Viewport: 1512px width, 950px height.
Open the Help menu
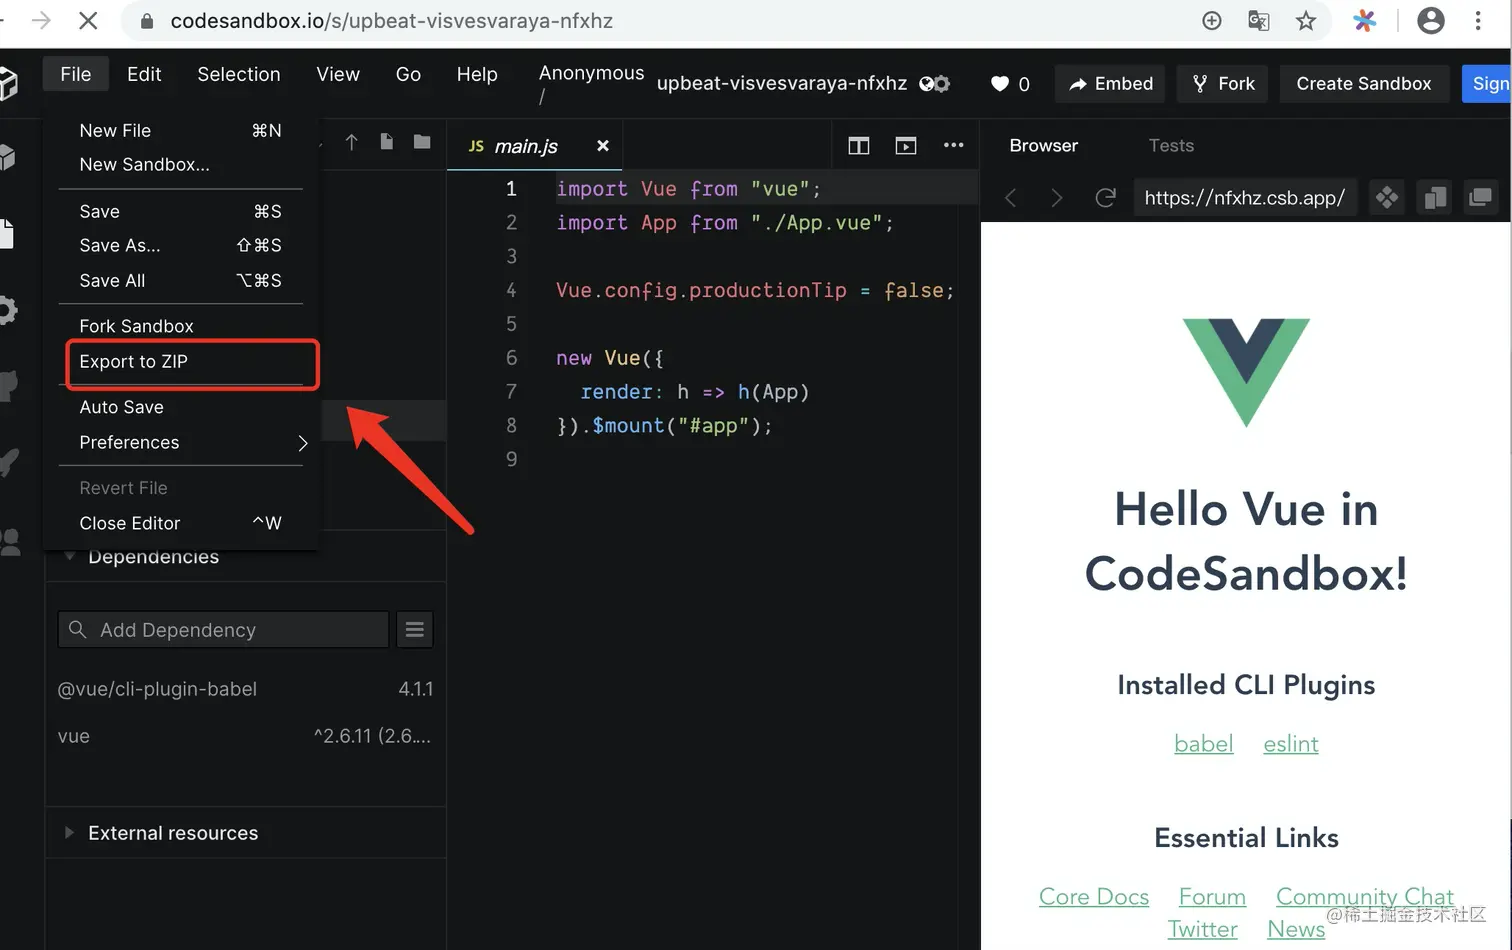pos(477,75)
